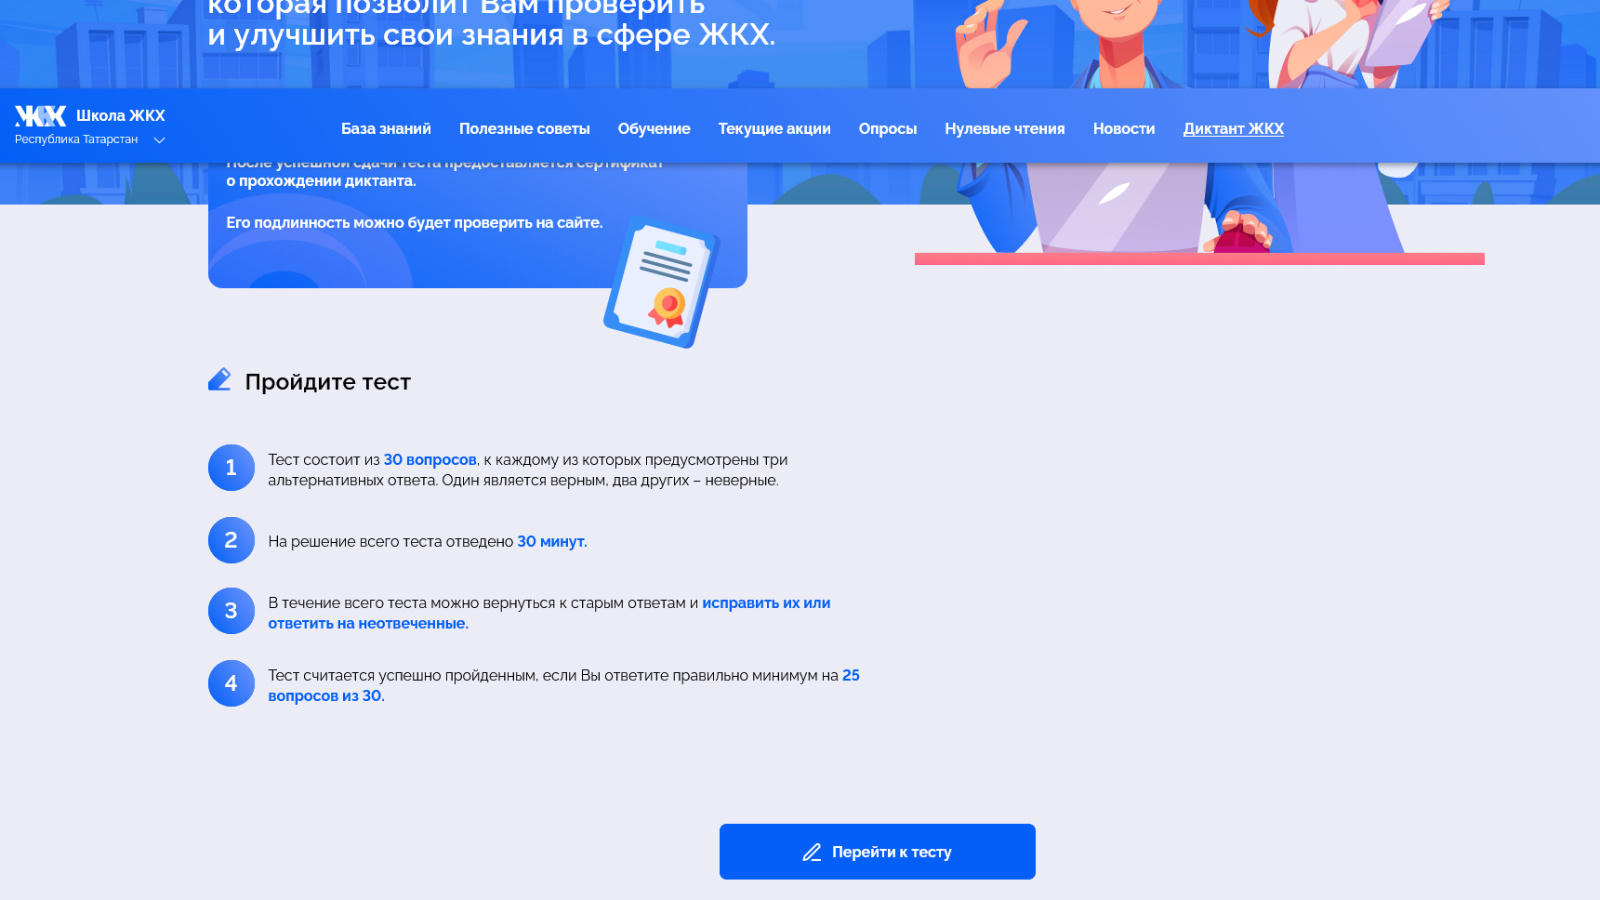Click the Перейти к тесту button
The height and width of the screenshot is (900, 1600).
(x=877, y=852)
